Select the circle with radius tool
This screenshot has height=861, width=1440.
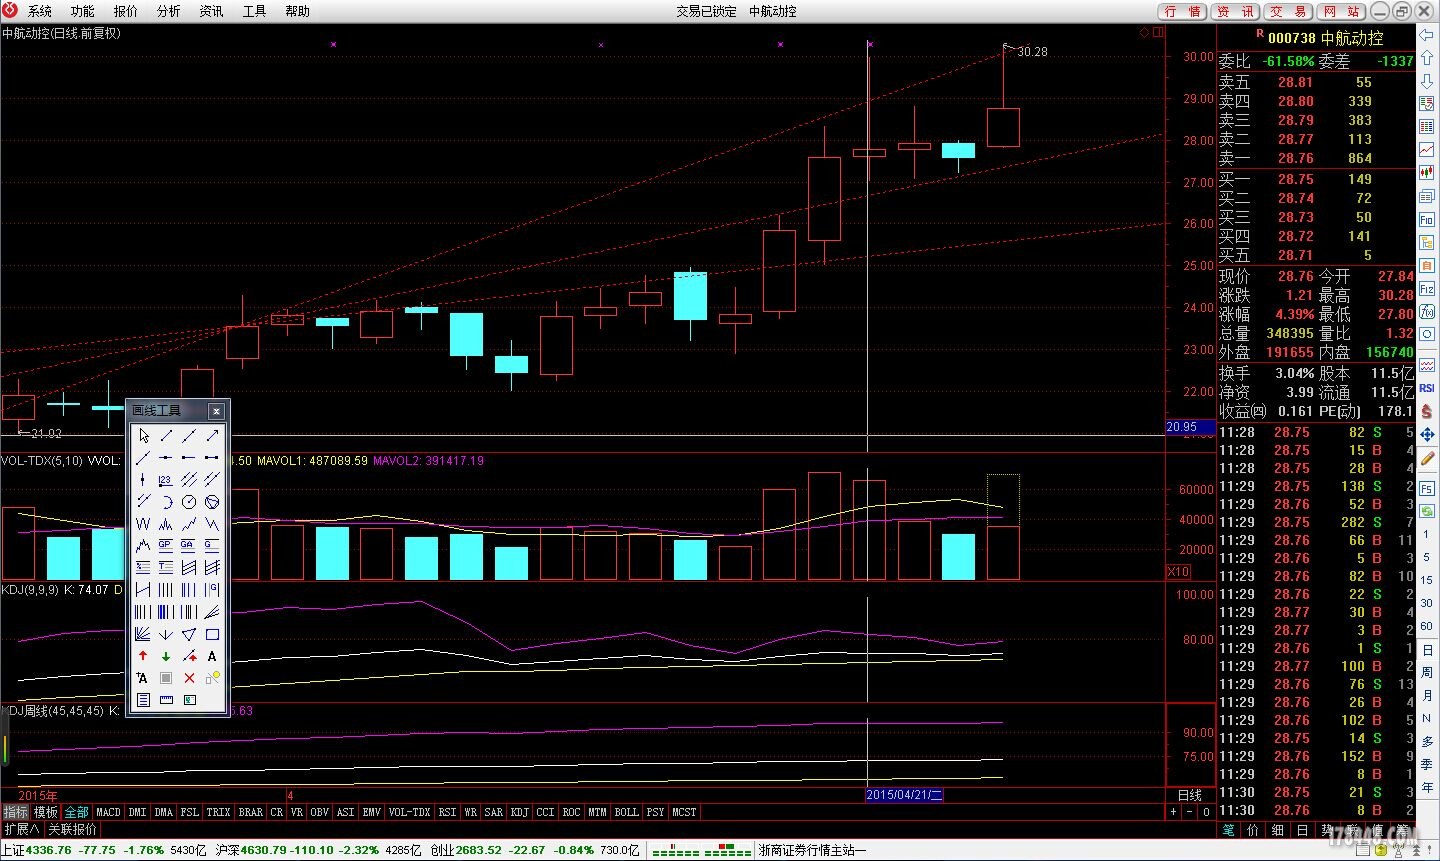point(189,502)
